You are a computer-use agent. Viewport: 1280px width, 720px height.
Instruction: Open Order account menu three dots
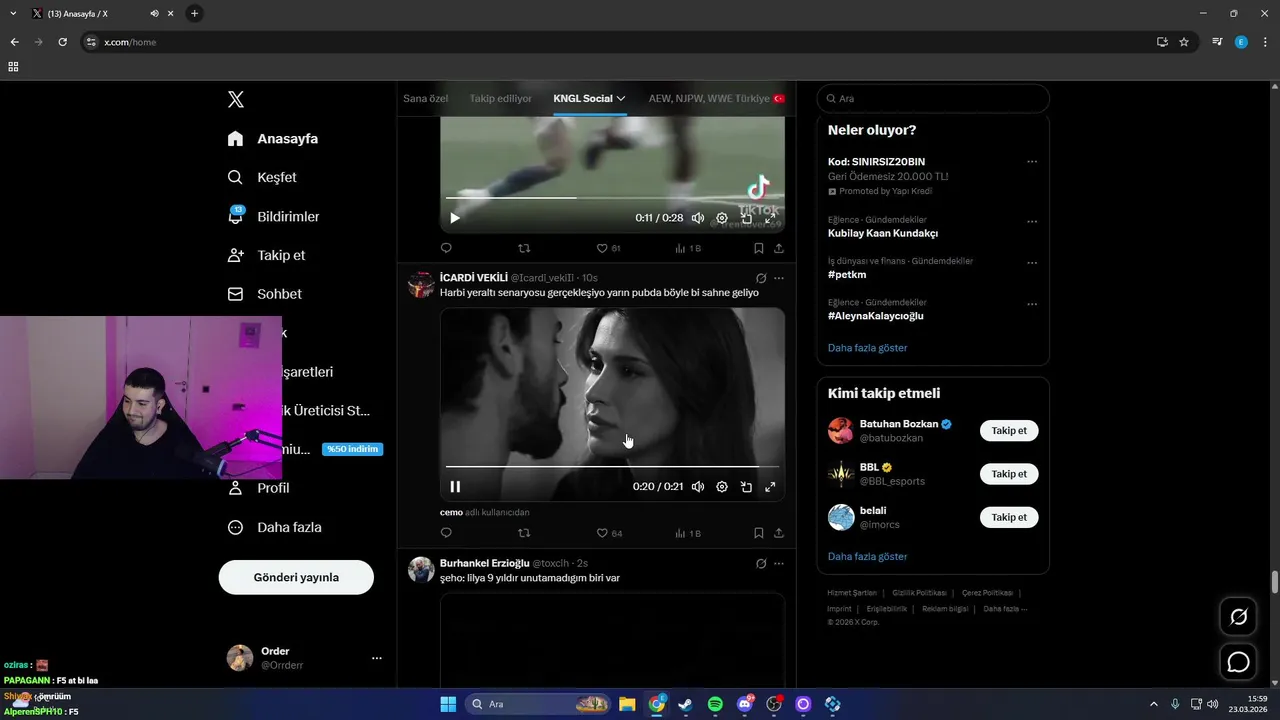(x=377, y=658)
